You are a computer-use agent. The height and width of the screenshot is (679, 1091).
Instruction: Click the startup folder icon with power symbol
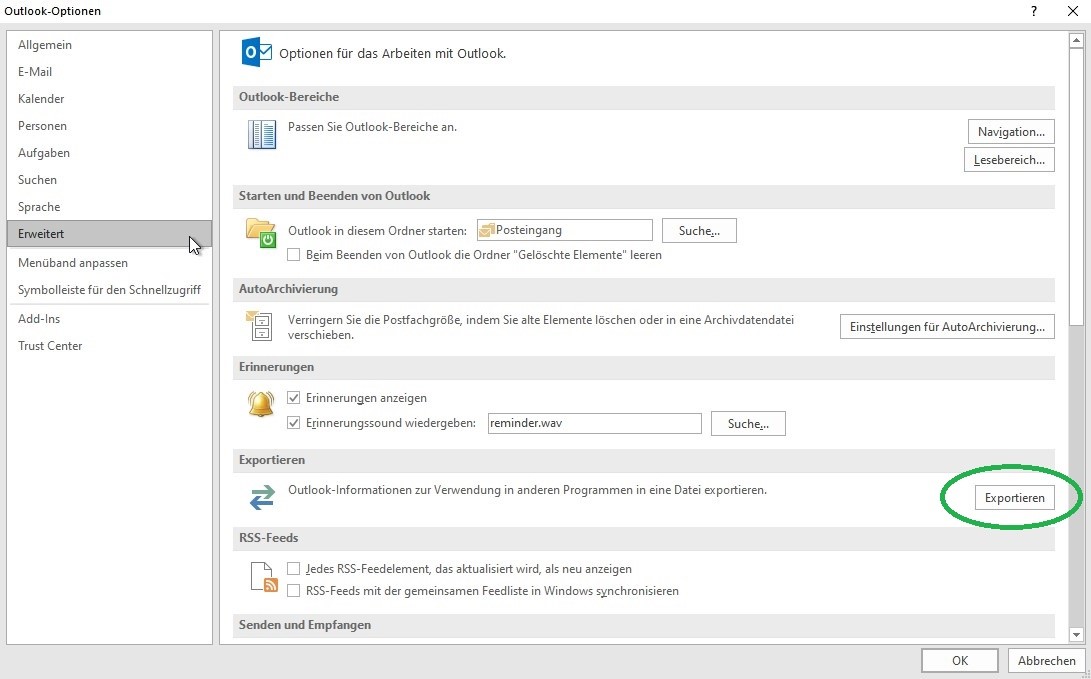261,232
